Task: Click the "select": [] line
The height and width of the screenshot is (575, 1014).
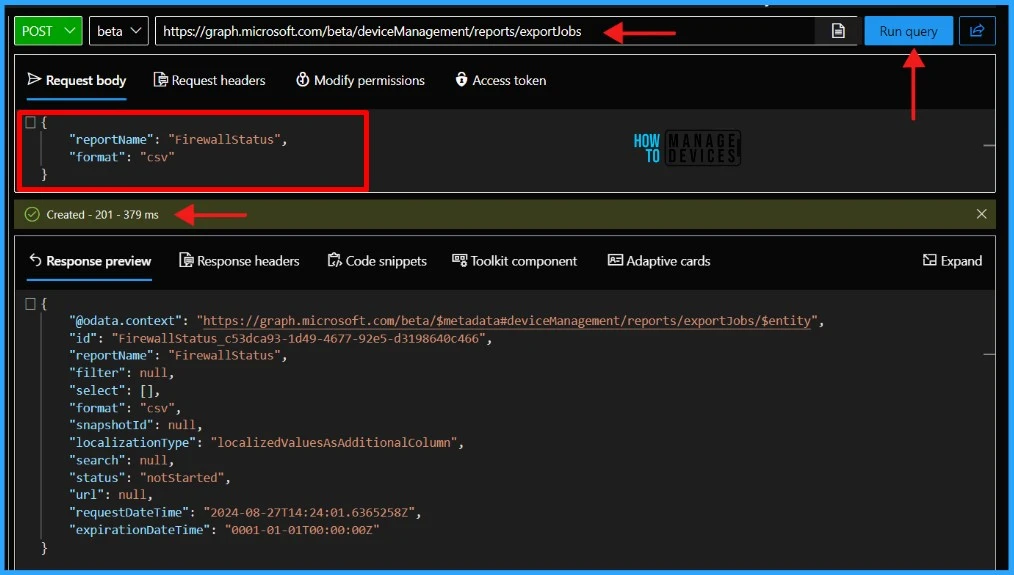Action: click(x=114, y=391)
